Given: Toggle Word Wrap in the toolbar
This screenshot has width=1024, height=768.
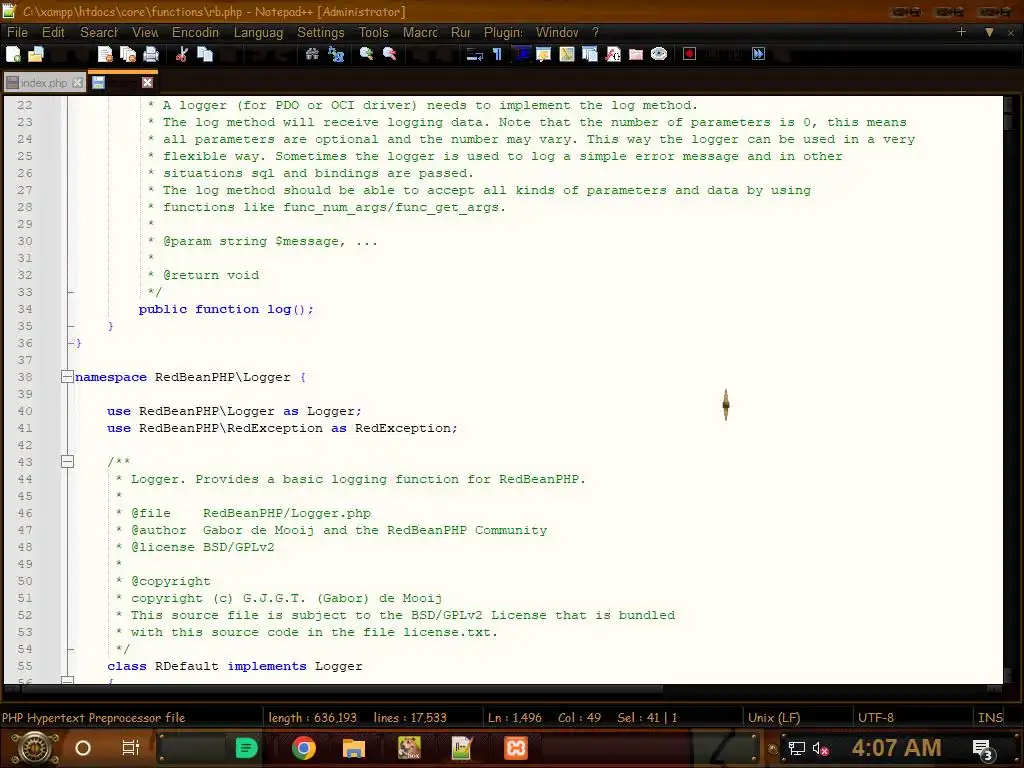Looking at the screenshot, I should click(474, 54).
